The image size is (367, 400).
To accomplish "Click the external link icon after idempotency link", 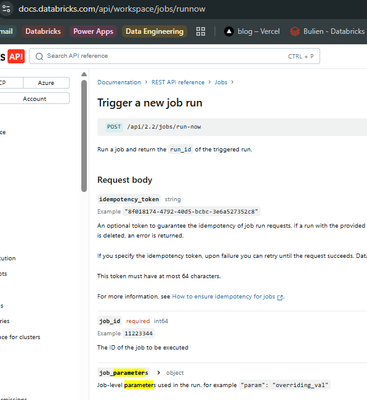I will (280, 297).
